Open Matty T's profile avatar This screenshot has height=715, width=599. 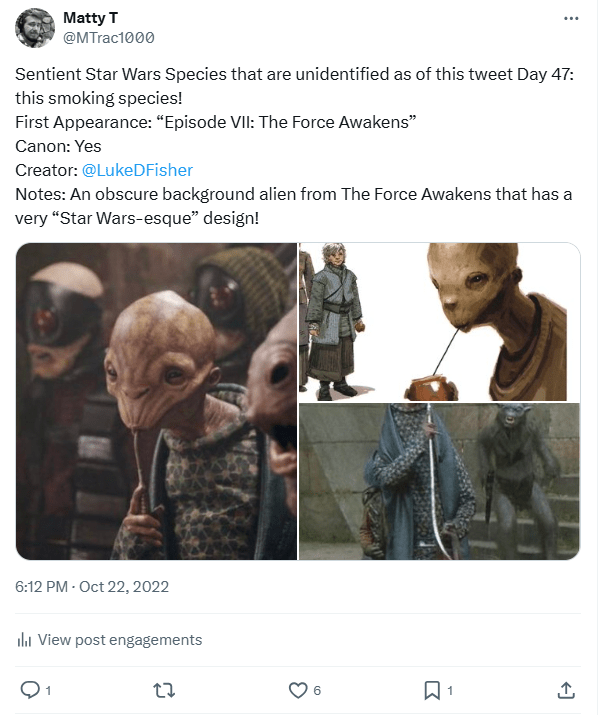pyautogui.click(x=35, y=28)
